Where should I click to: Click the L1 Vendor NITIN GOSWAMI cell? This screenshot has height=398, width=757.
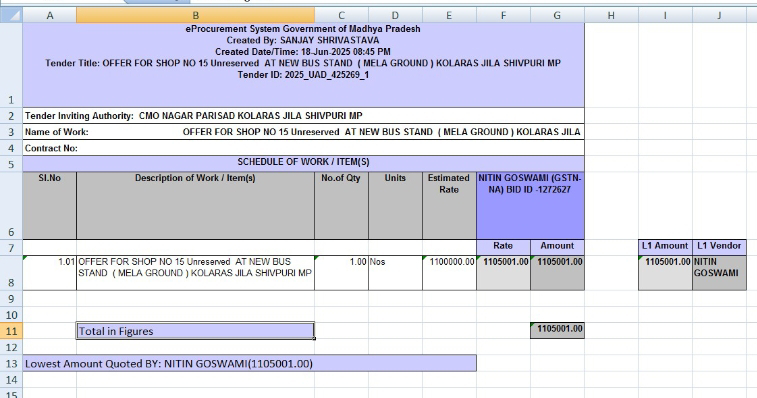(719, 273)
